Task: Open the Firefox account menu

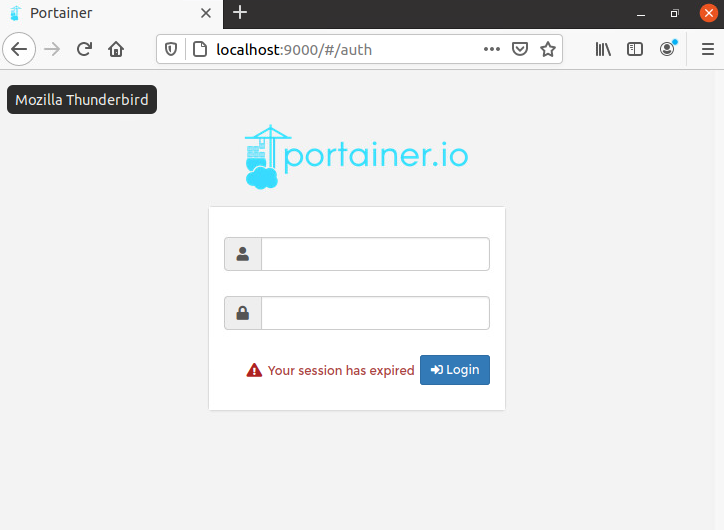Action: pos(667,48)
